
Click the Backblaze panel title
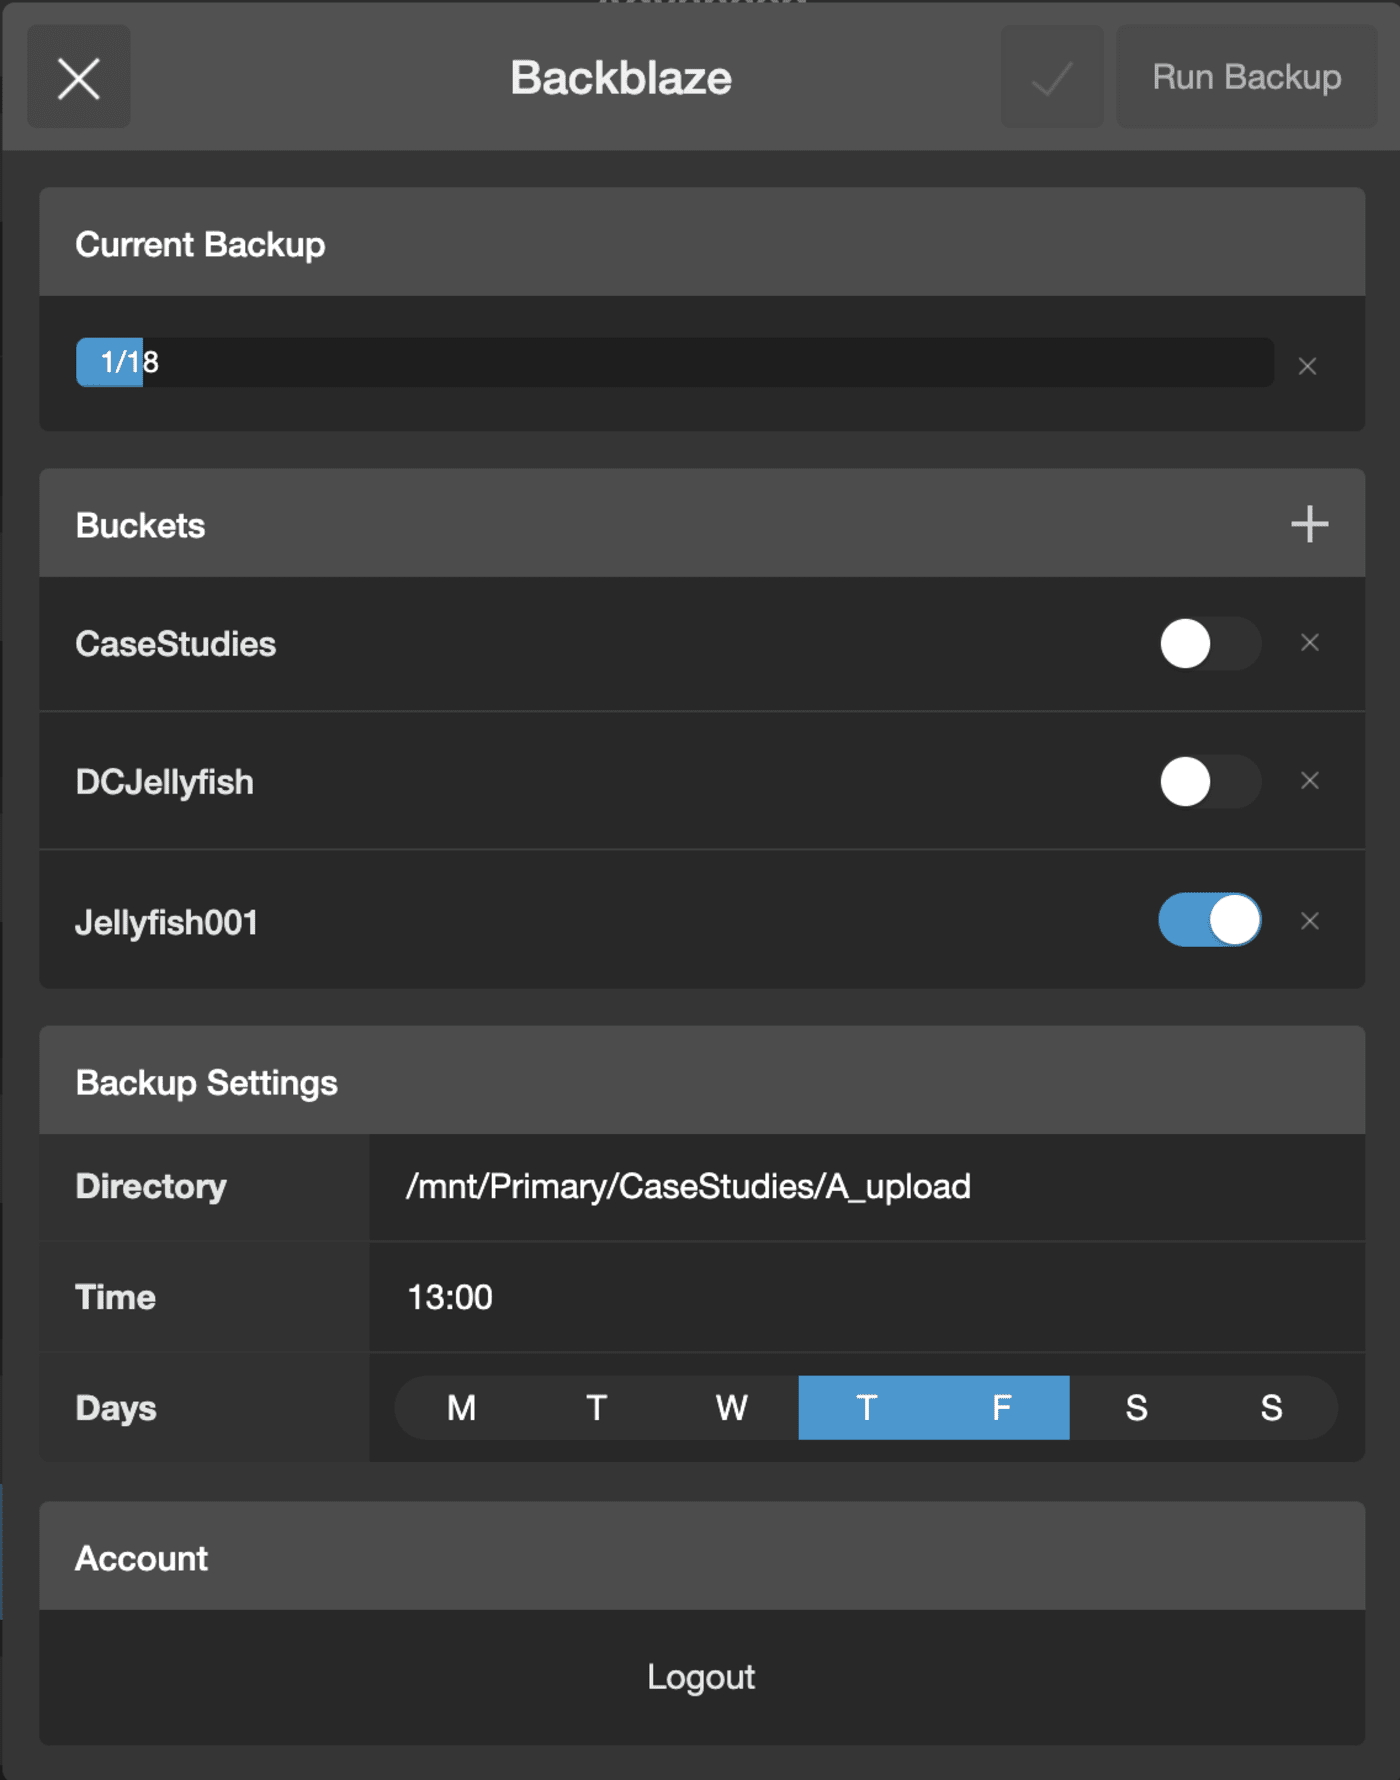point(621,78)
